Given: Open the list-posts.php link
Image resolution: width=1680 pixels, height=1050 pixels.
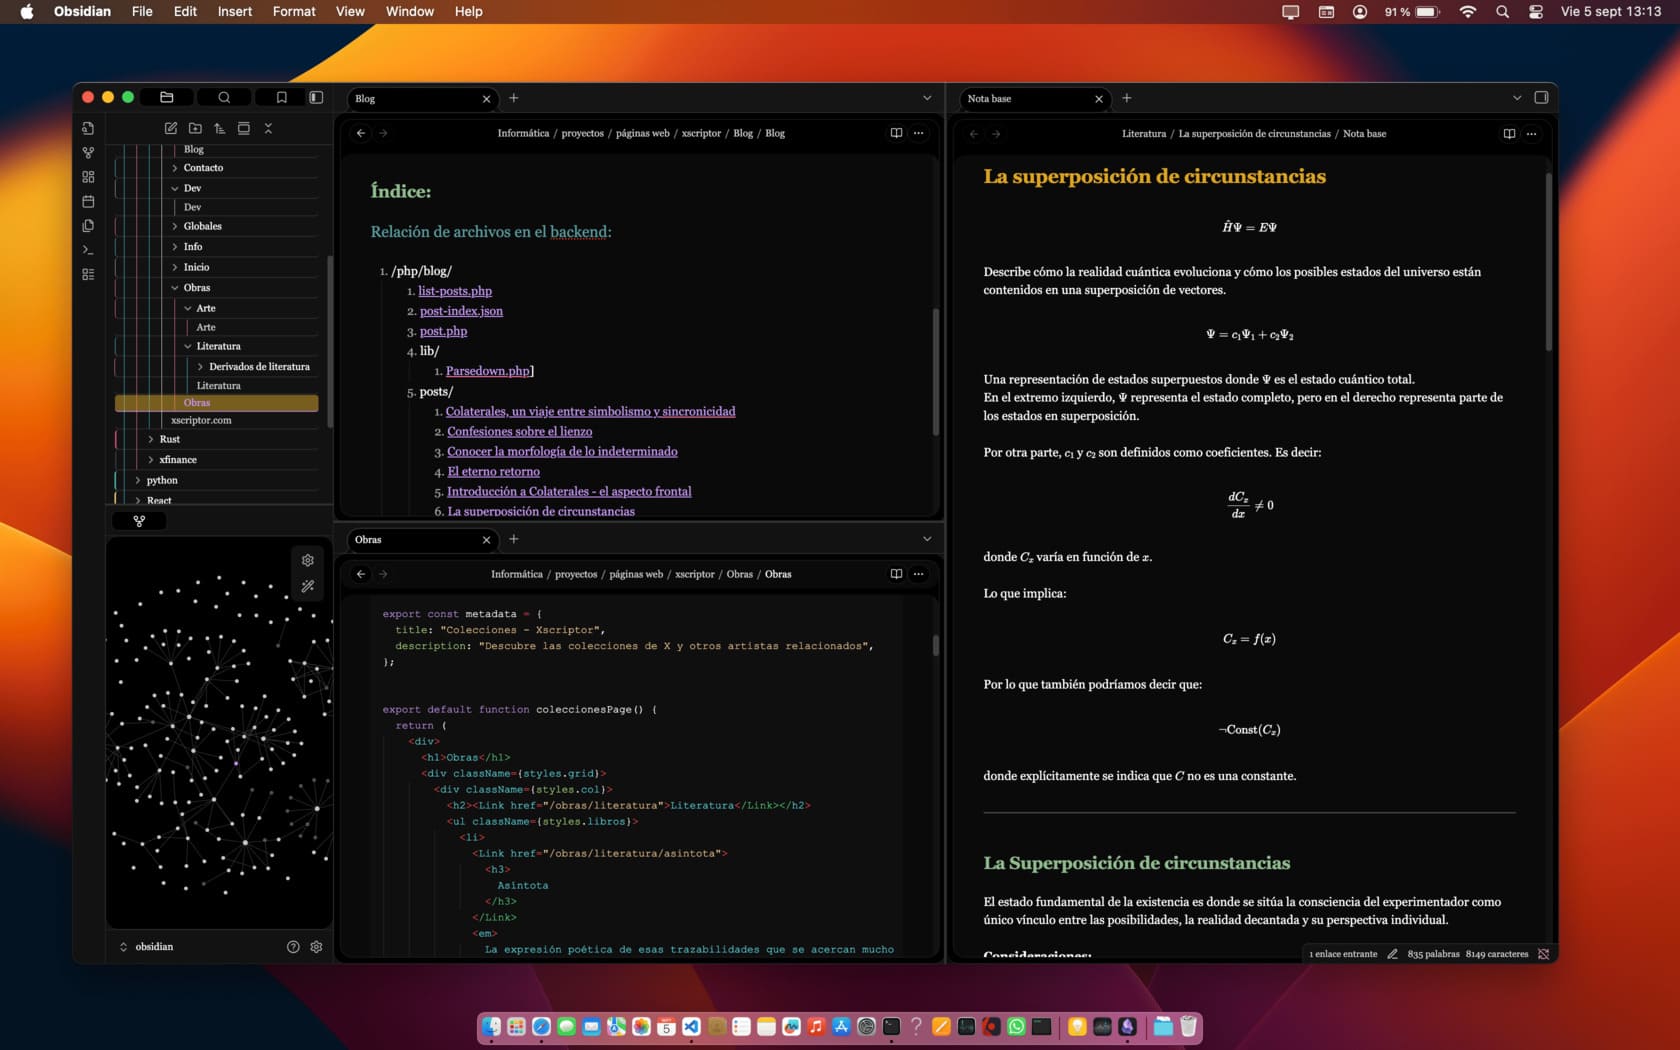Looking at the screenshot, I should (x=455, y=291).
